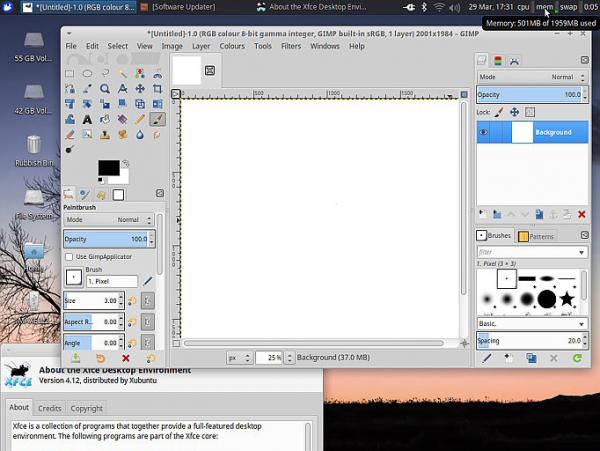This screenshot has width=600, height=451.
Task: Expand the Basic brush tag dropdown
Action: pos(531,324)
